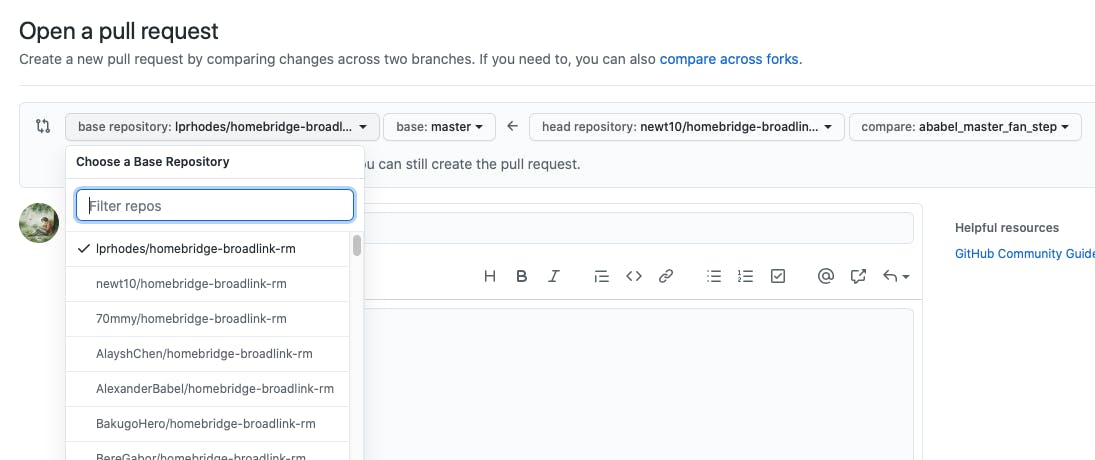The image size is (1095, 460).
Task: Select newt10/homebridge-broadlink-rm repository
Action: 207,284
